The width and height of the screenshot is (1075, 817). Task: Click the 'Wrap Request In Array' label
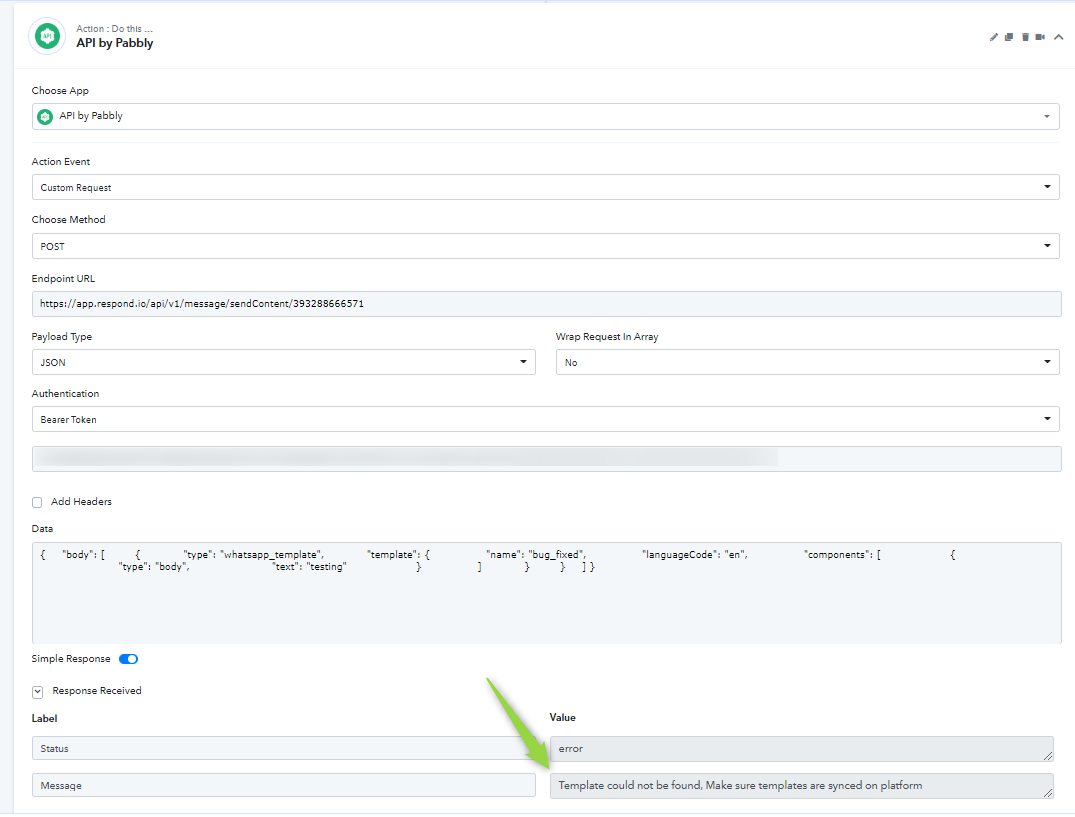point(607,337)
